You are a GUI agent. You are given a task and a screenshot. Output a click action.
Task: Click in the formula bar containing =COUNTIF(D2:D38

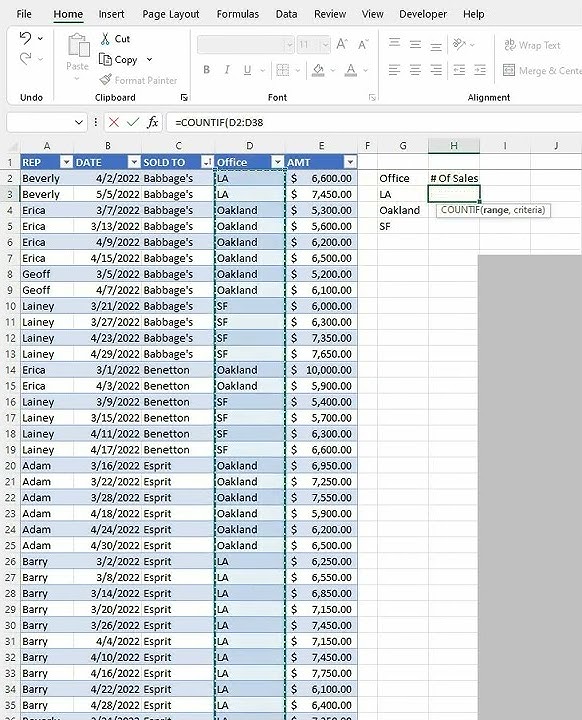(x=373, y=123)
